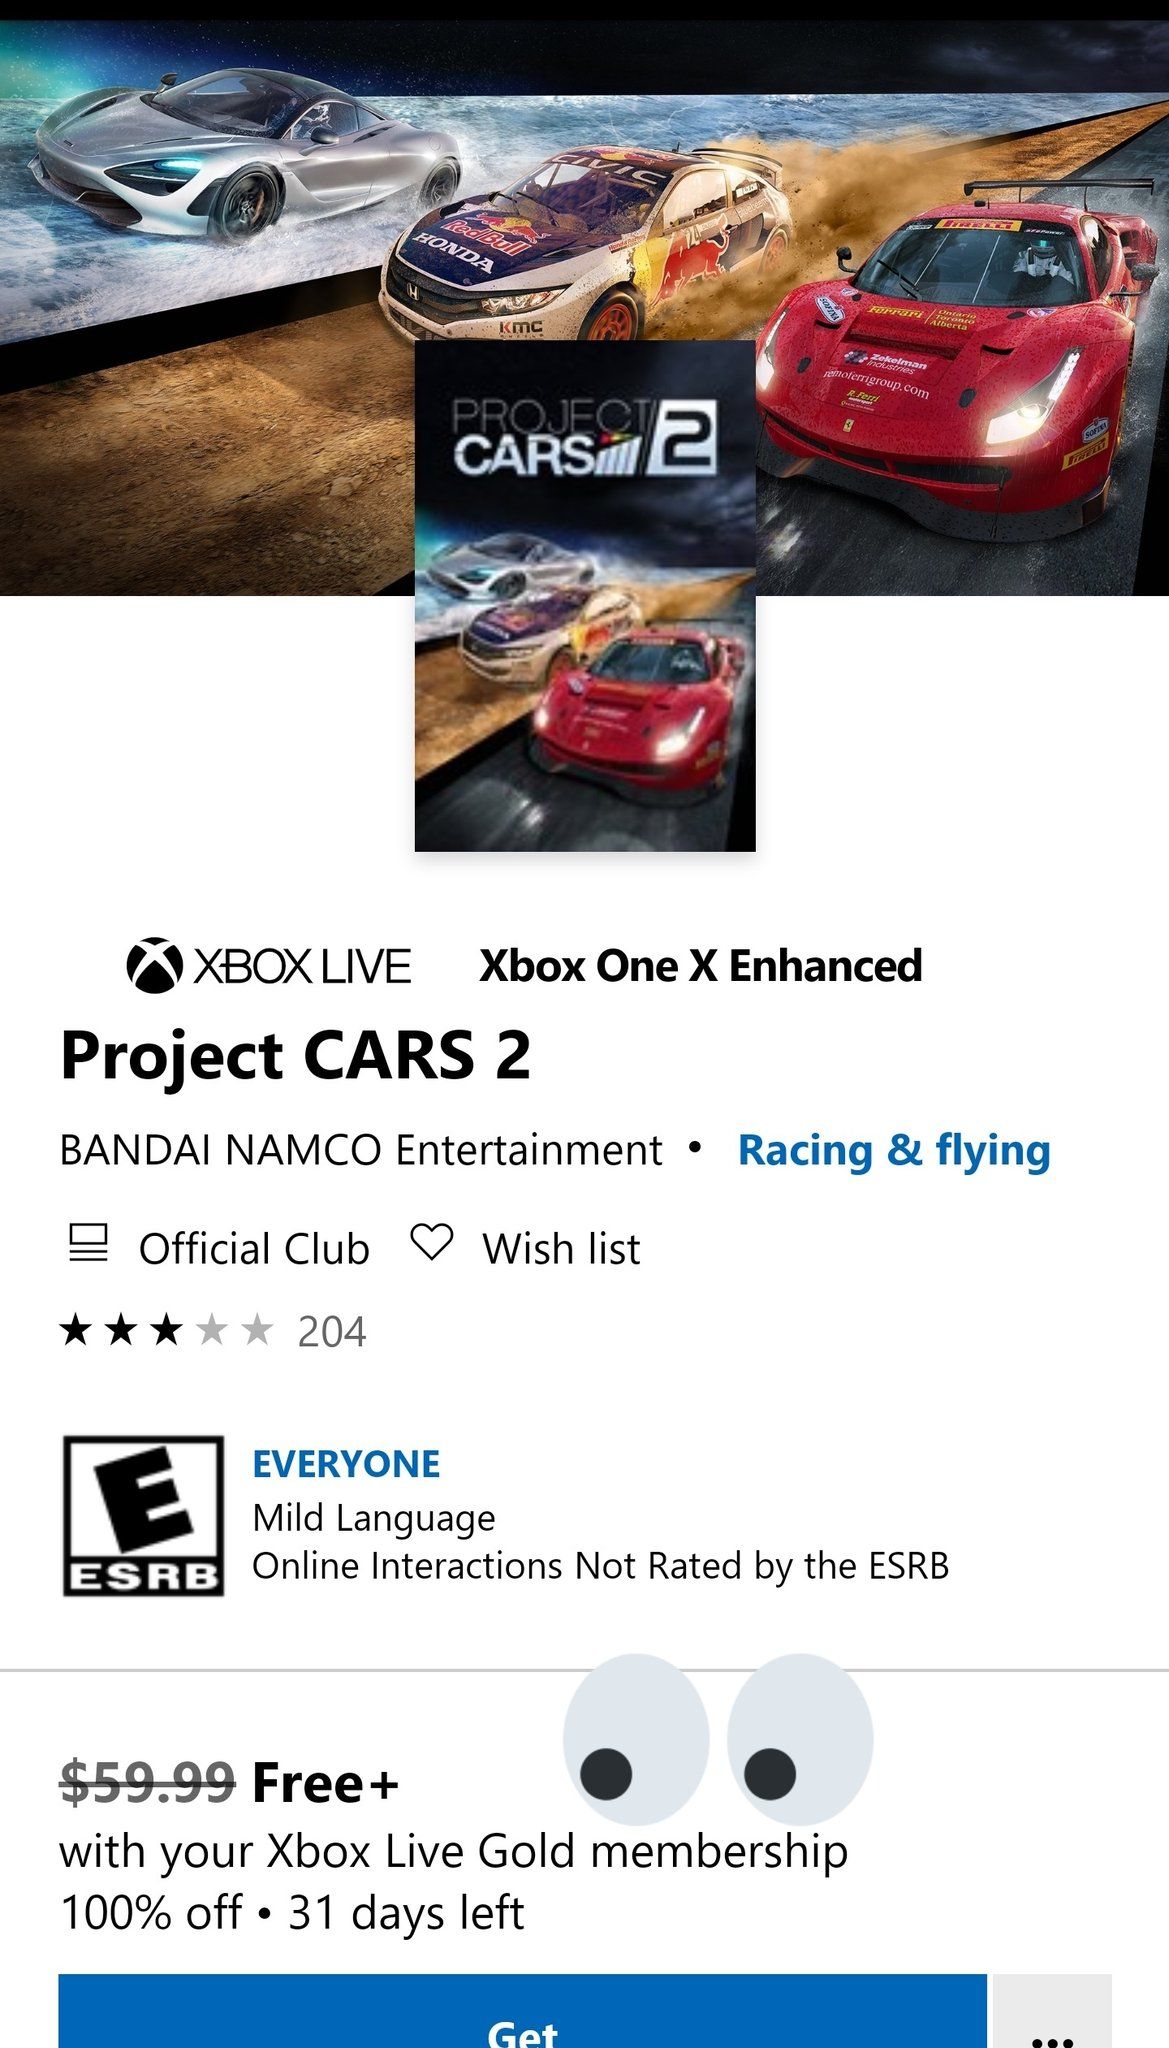Click the eyes emoji sticker
Viewport: 1169px width, 2048px height.
pos(718,1740)
